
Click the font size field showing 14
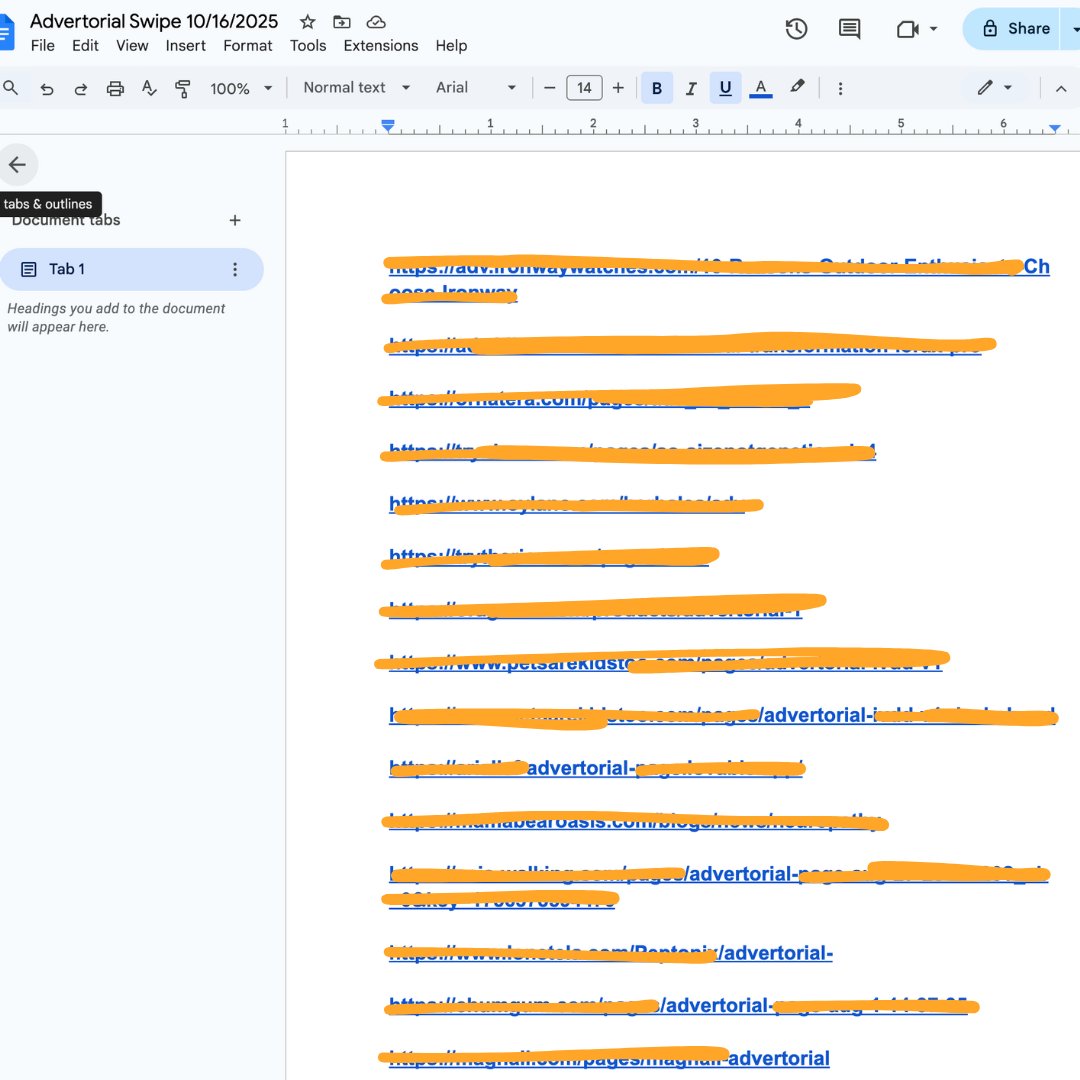(584, 88)
